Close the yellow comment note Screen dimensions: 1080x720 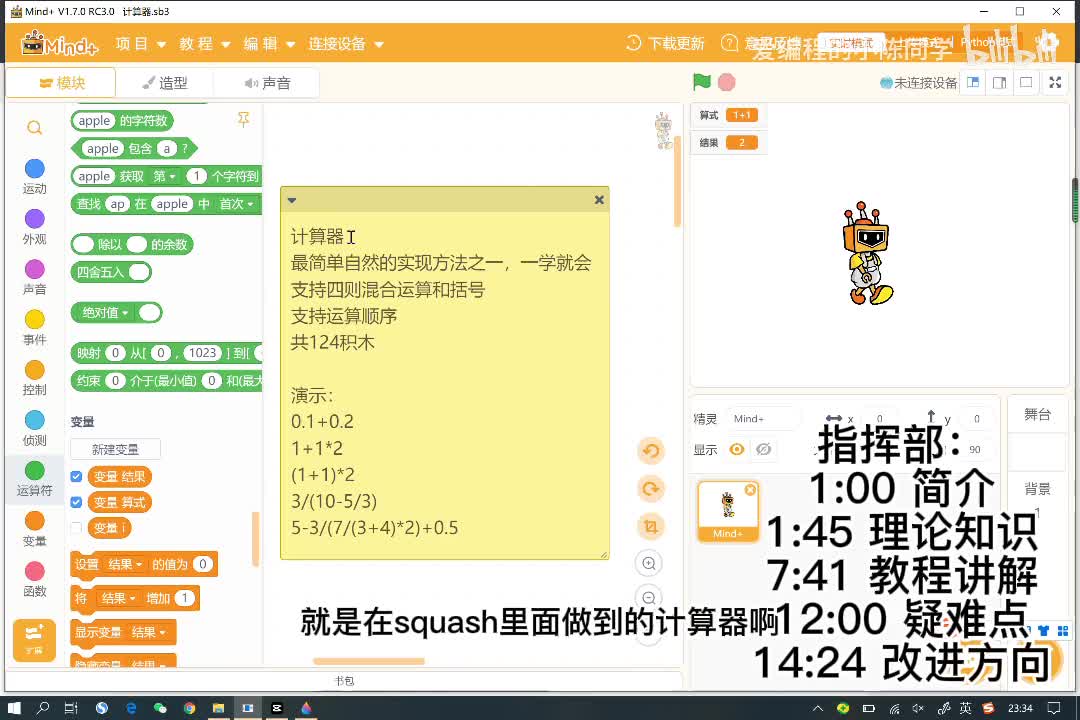point(599,200)
